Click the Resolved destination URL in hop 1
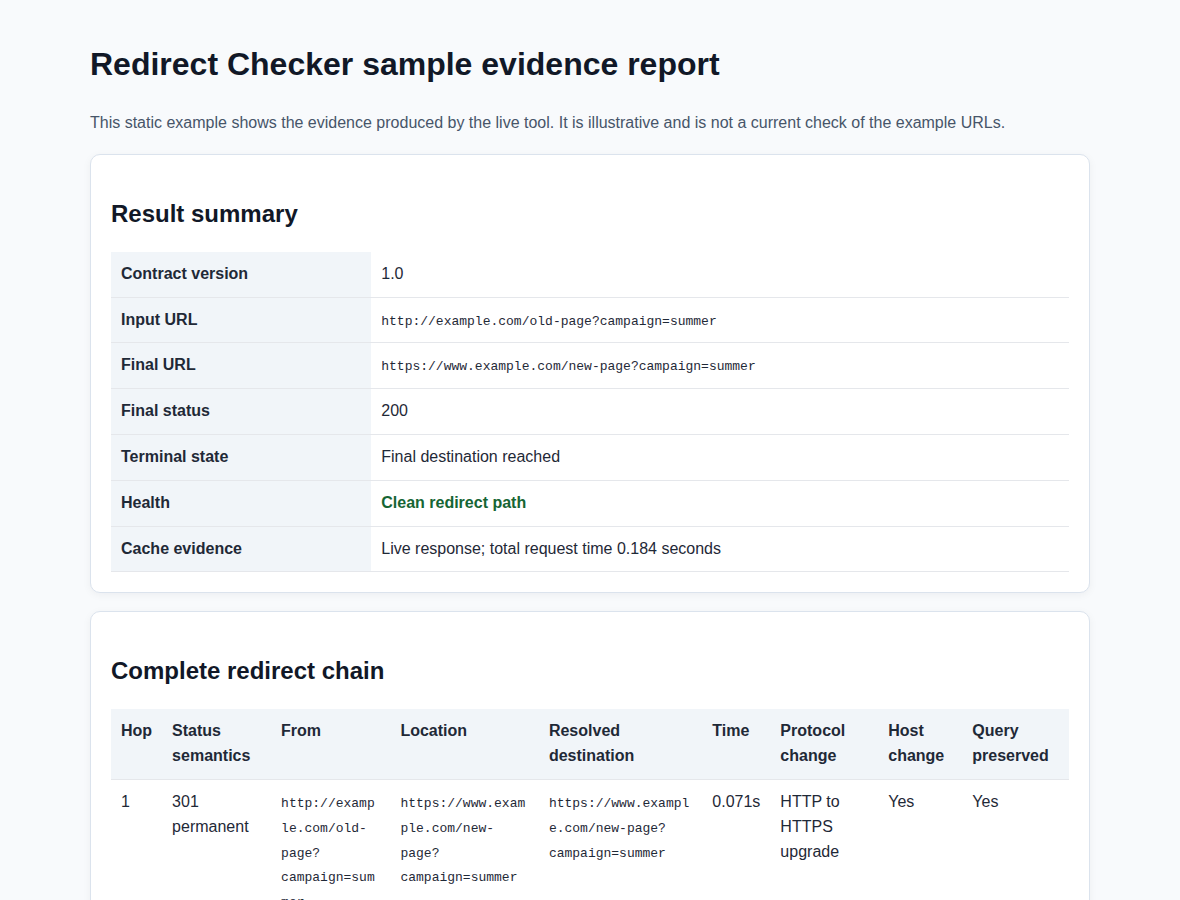The width and height of the screenshot is (1180, 900). pos(619,828)
